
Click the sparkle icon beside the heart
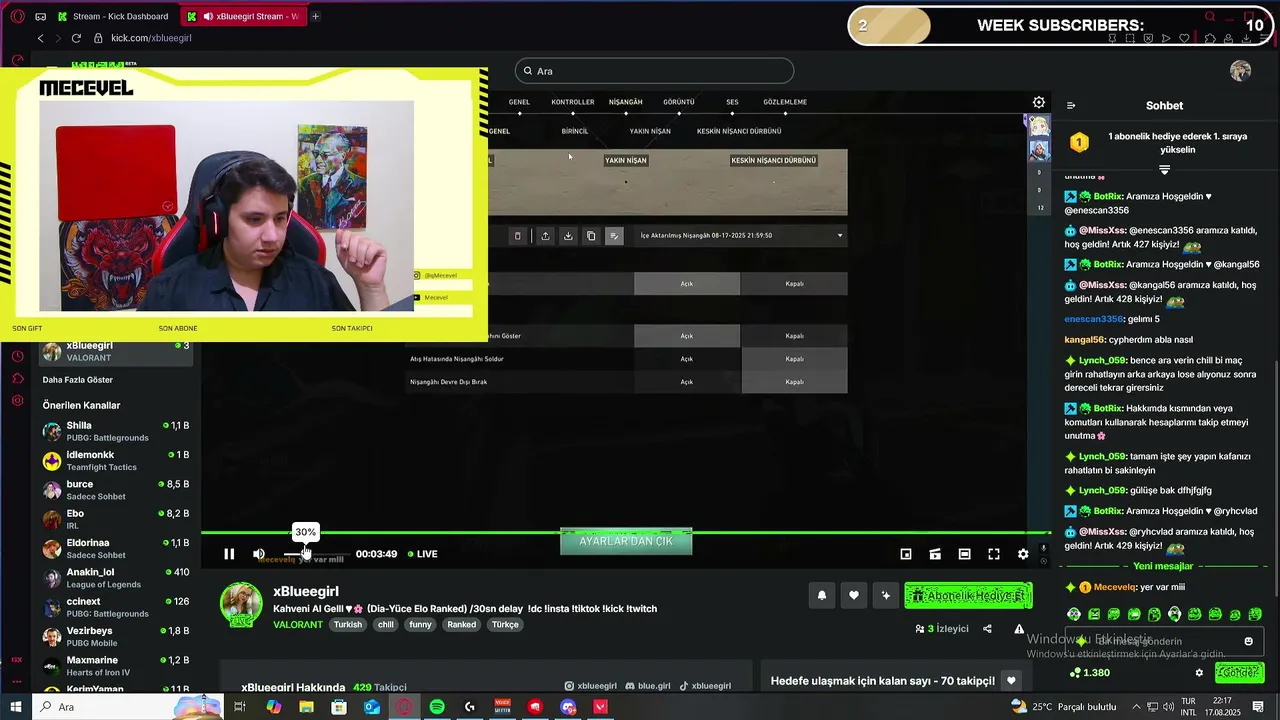[x=885, y=595]
